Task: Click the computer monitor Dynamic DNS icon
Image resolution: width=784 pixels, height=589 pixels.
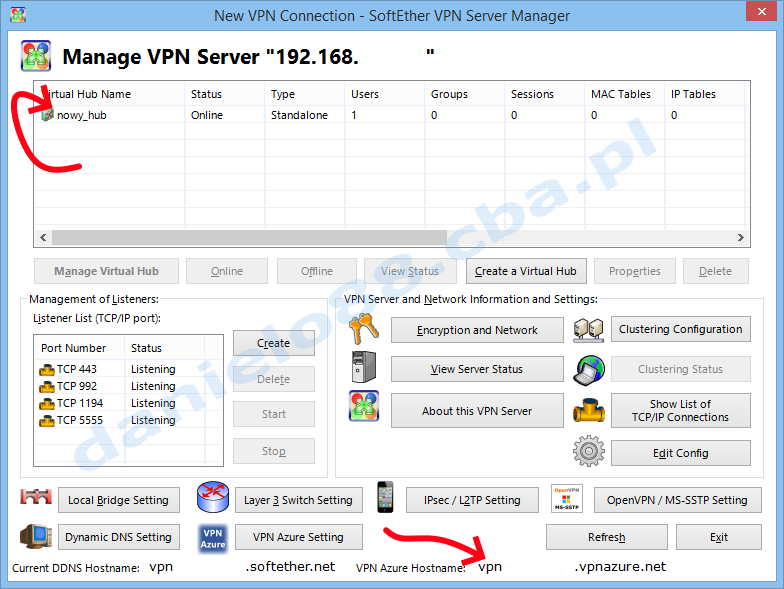Action: click(36, 536)
